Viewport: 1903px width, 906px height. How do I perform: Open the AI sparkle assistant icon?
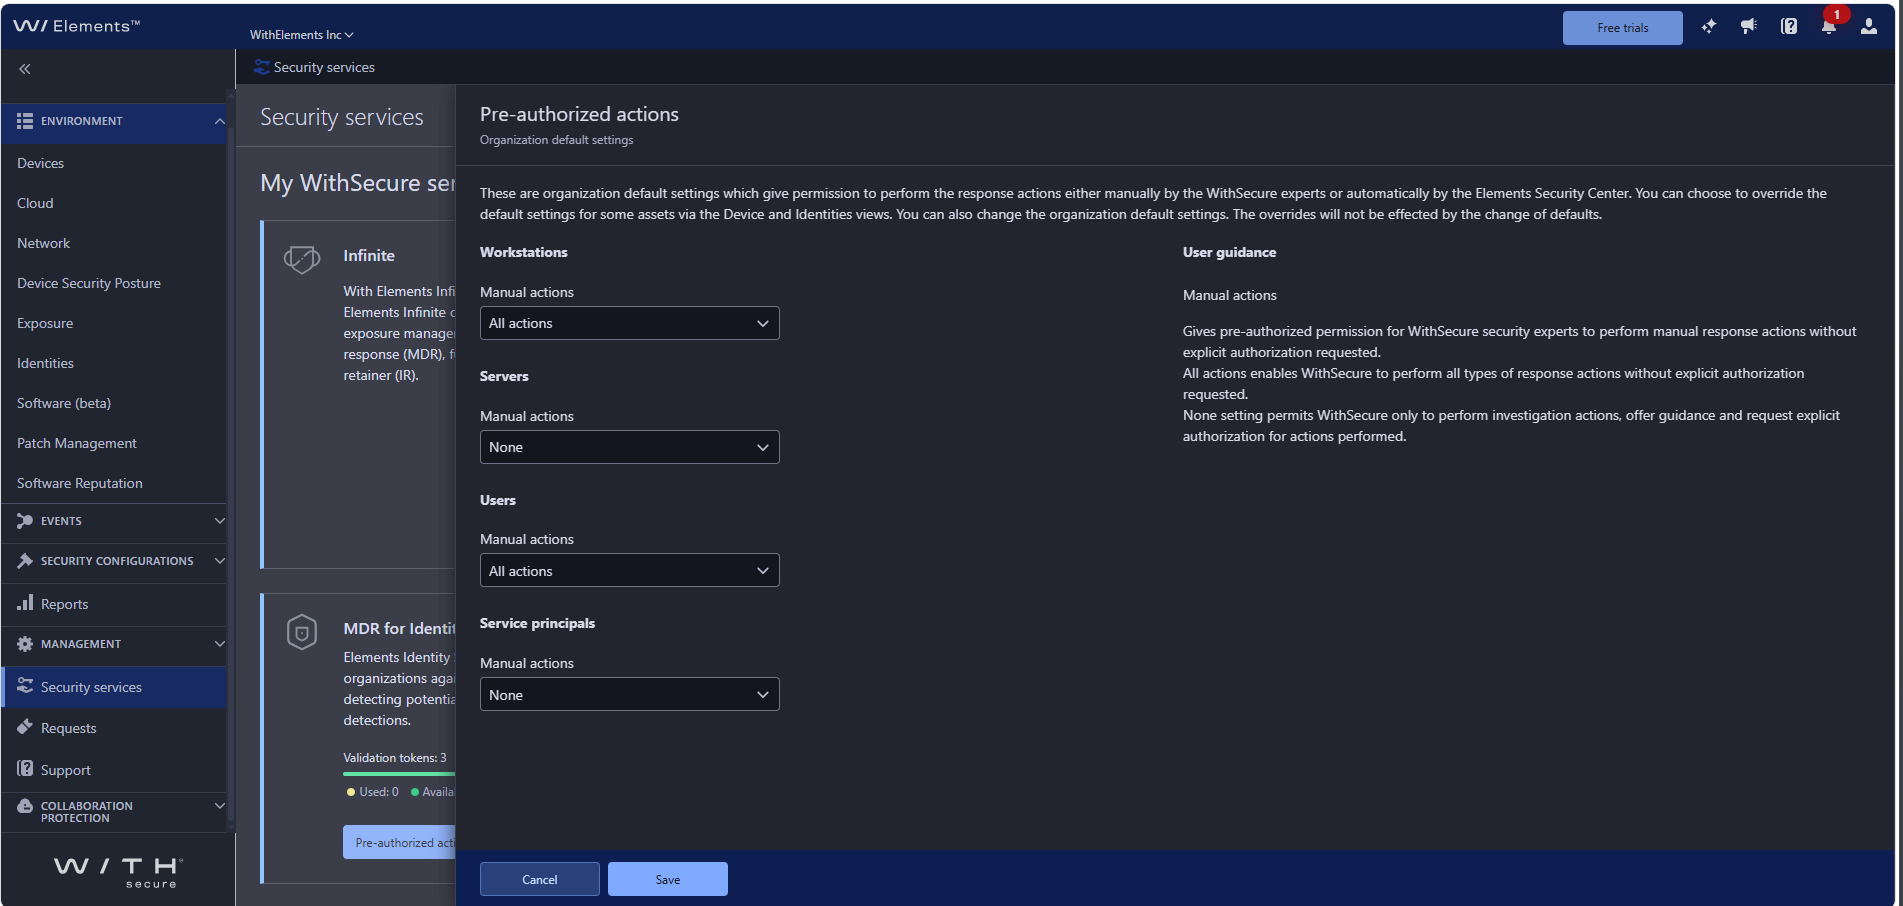pyautogui.click(x=1709, y=27)
